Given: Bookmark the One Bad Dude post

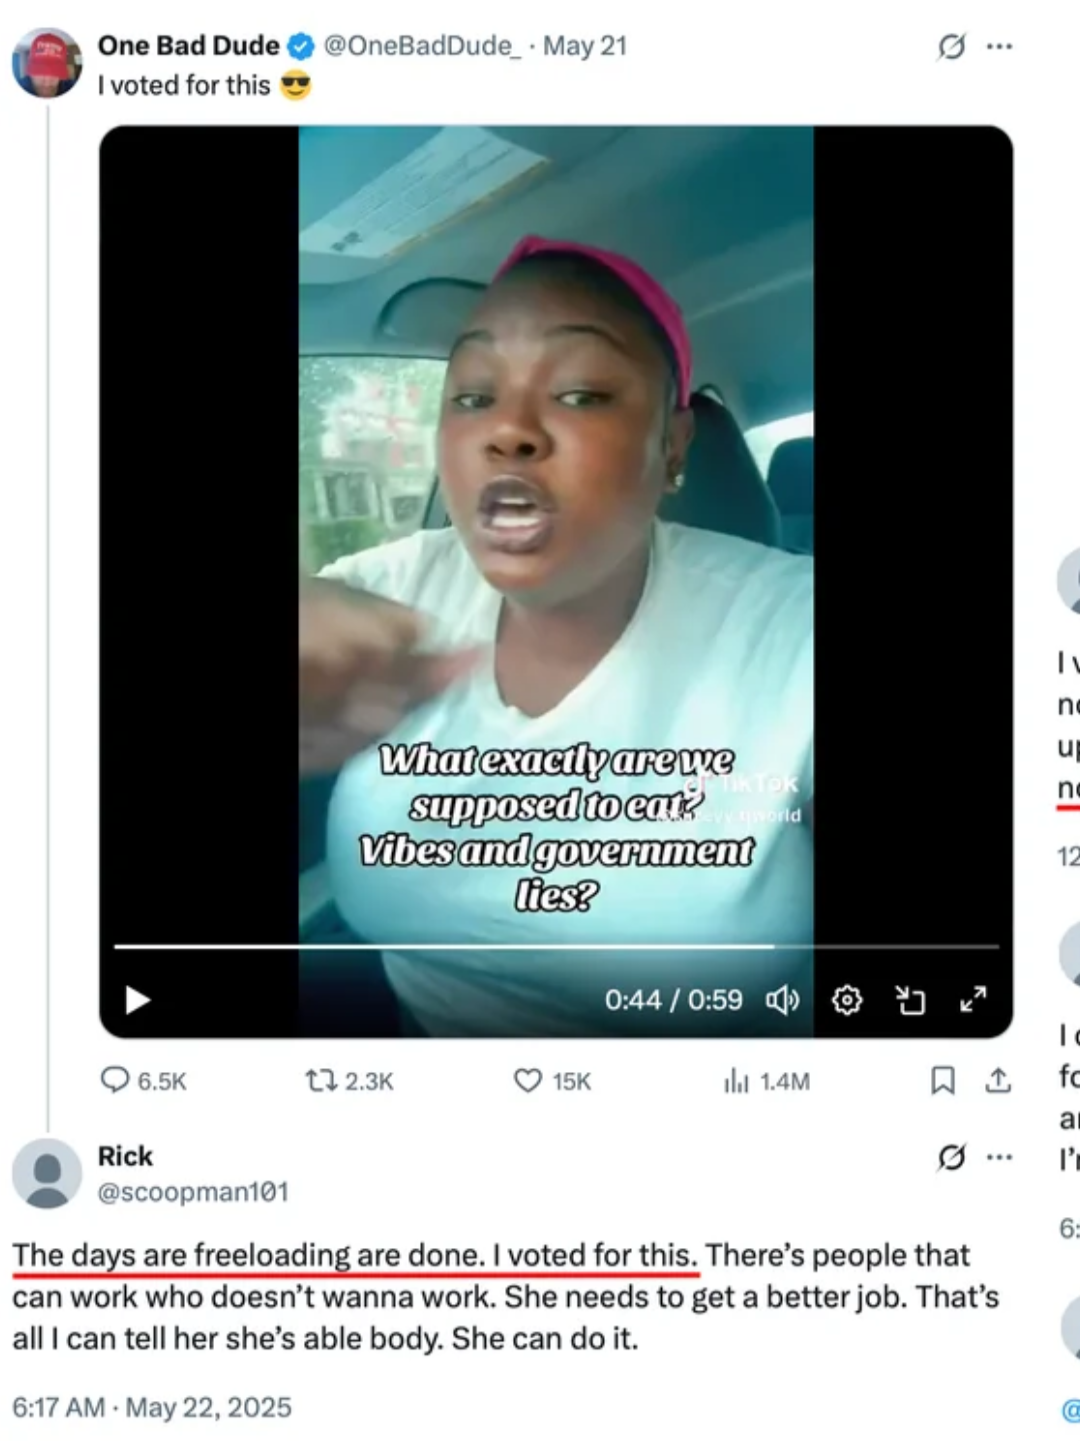Looking at the screenshot, I should (942, 1081).
